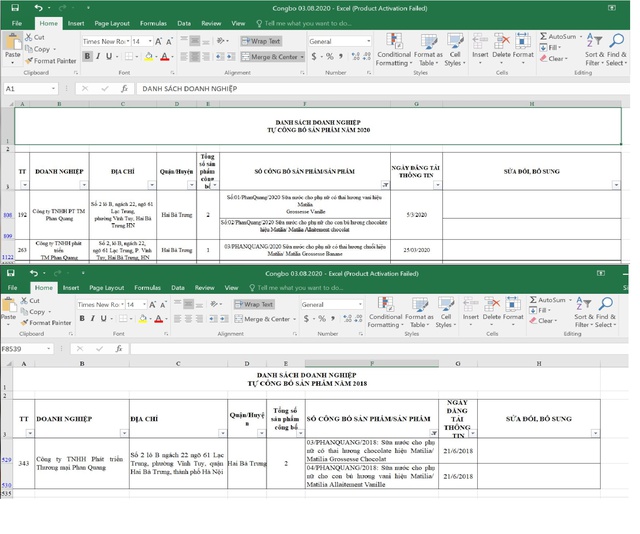Open the Formulas tab in the lower window
Viewport: 640px width, 534px height.
click(146, 287)
